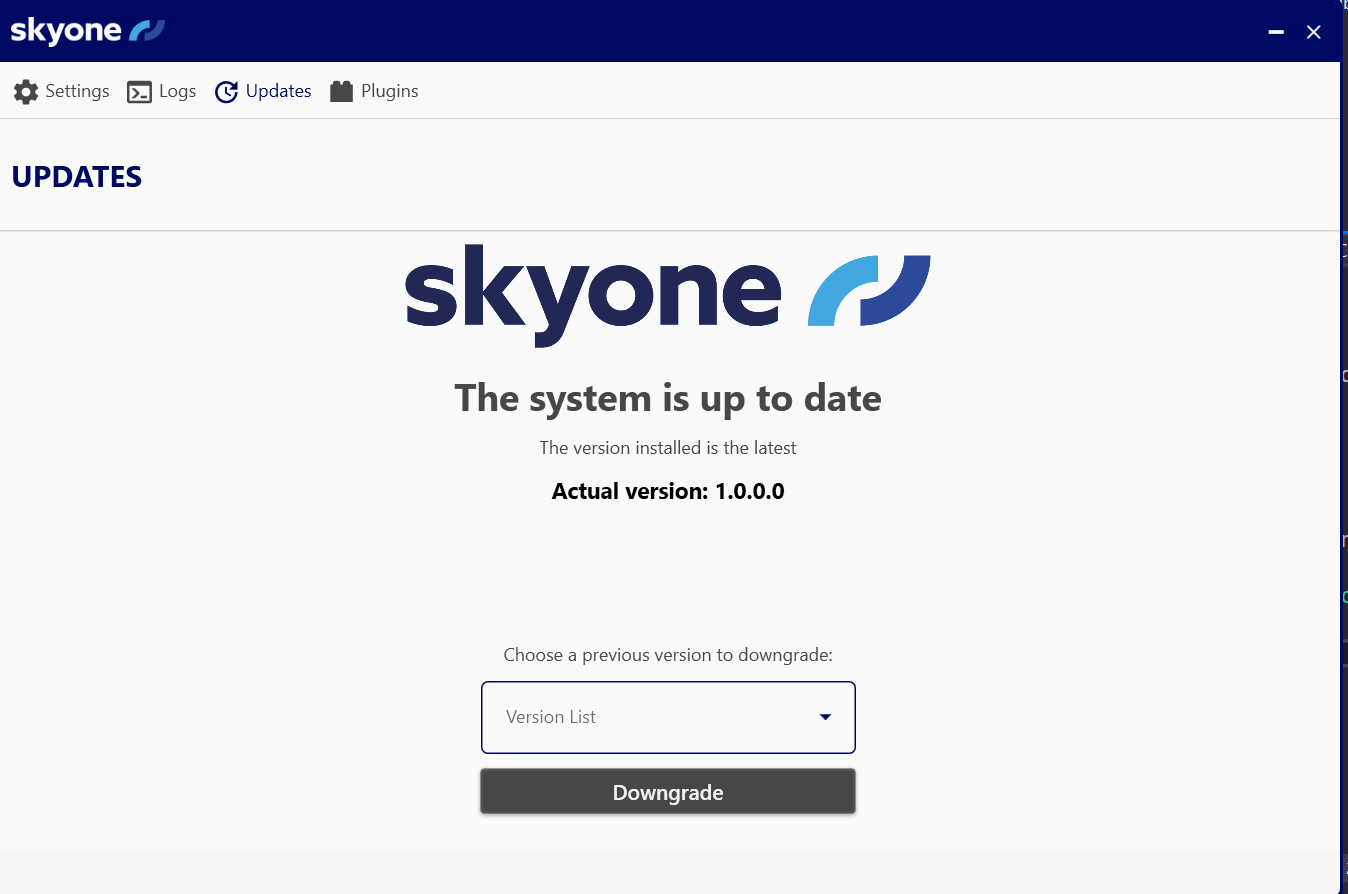
Task: Click the "The system is up to date" message
Action: 668,398
